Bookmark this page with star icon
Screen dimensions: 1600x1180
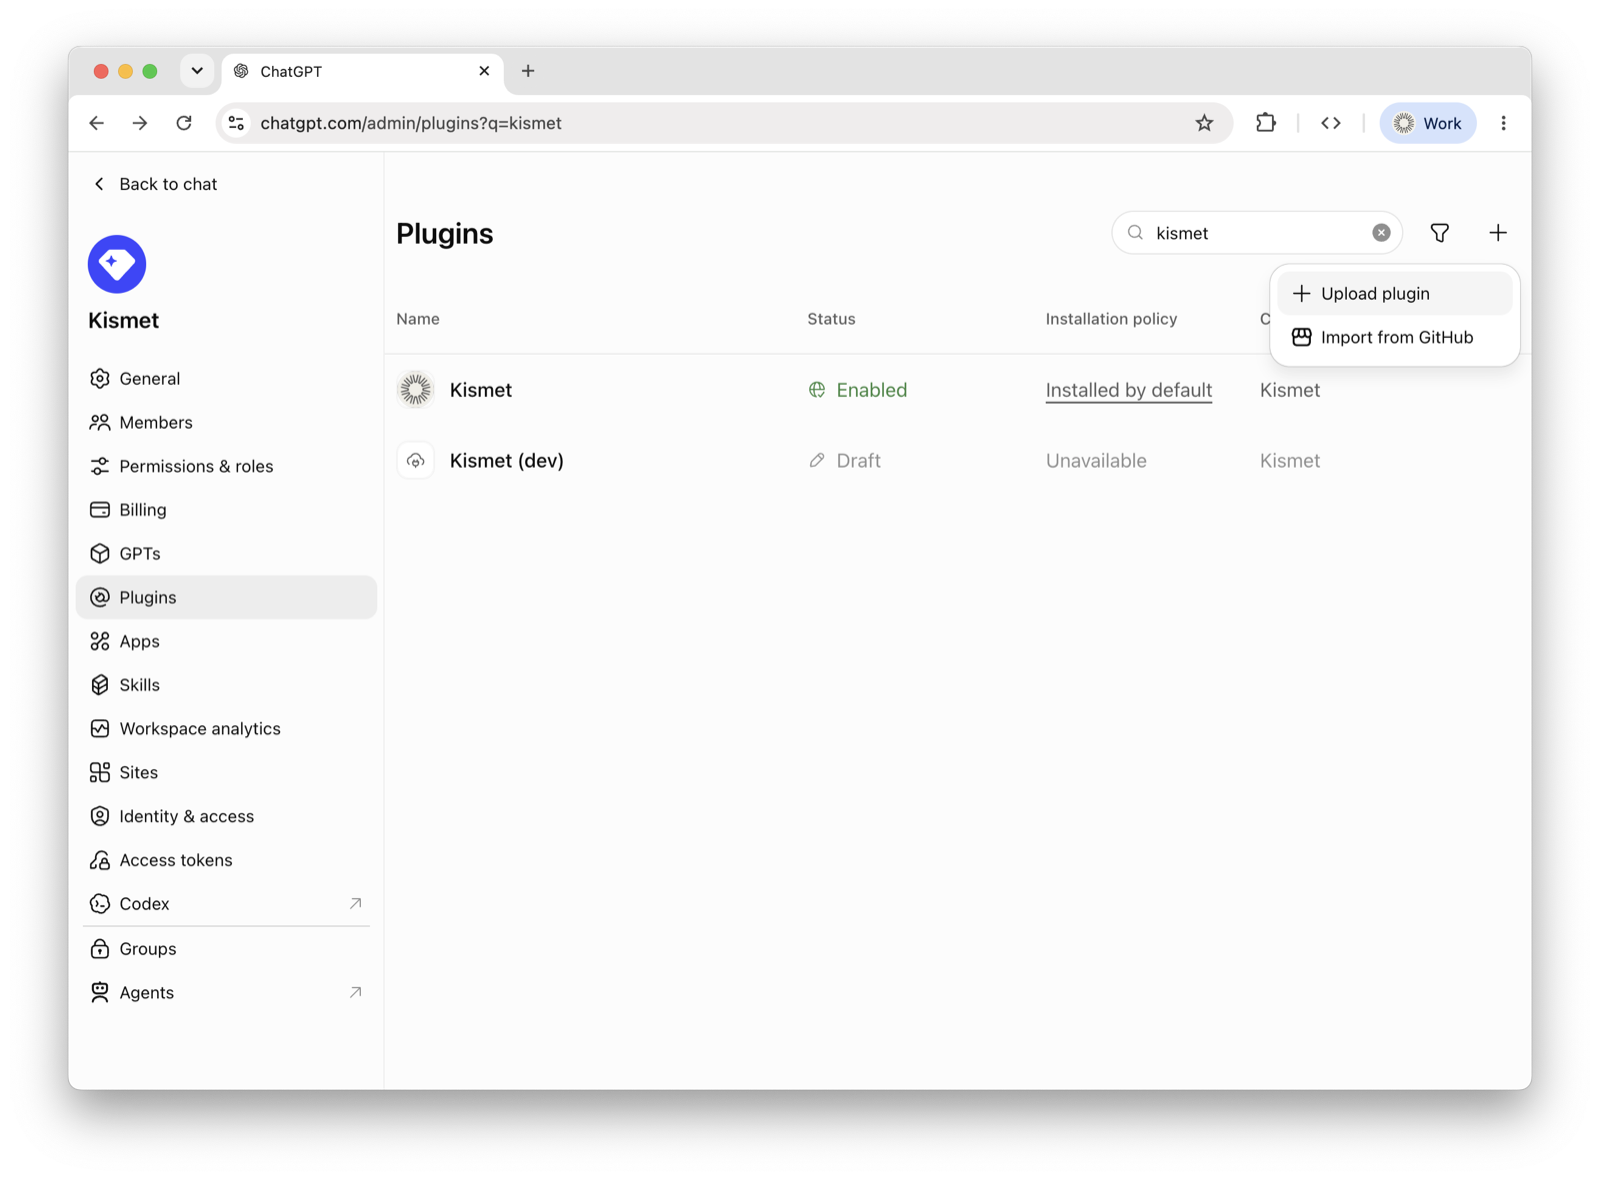[1204, 123]
